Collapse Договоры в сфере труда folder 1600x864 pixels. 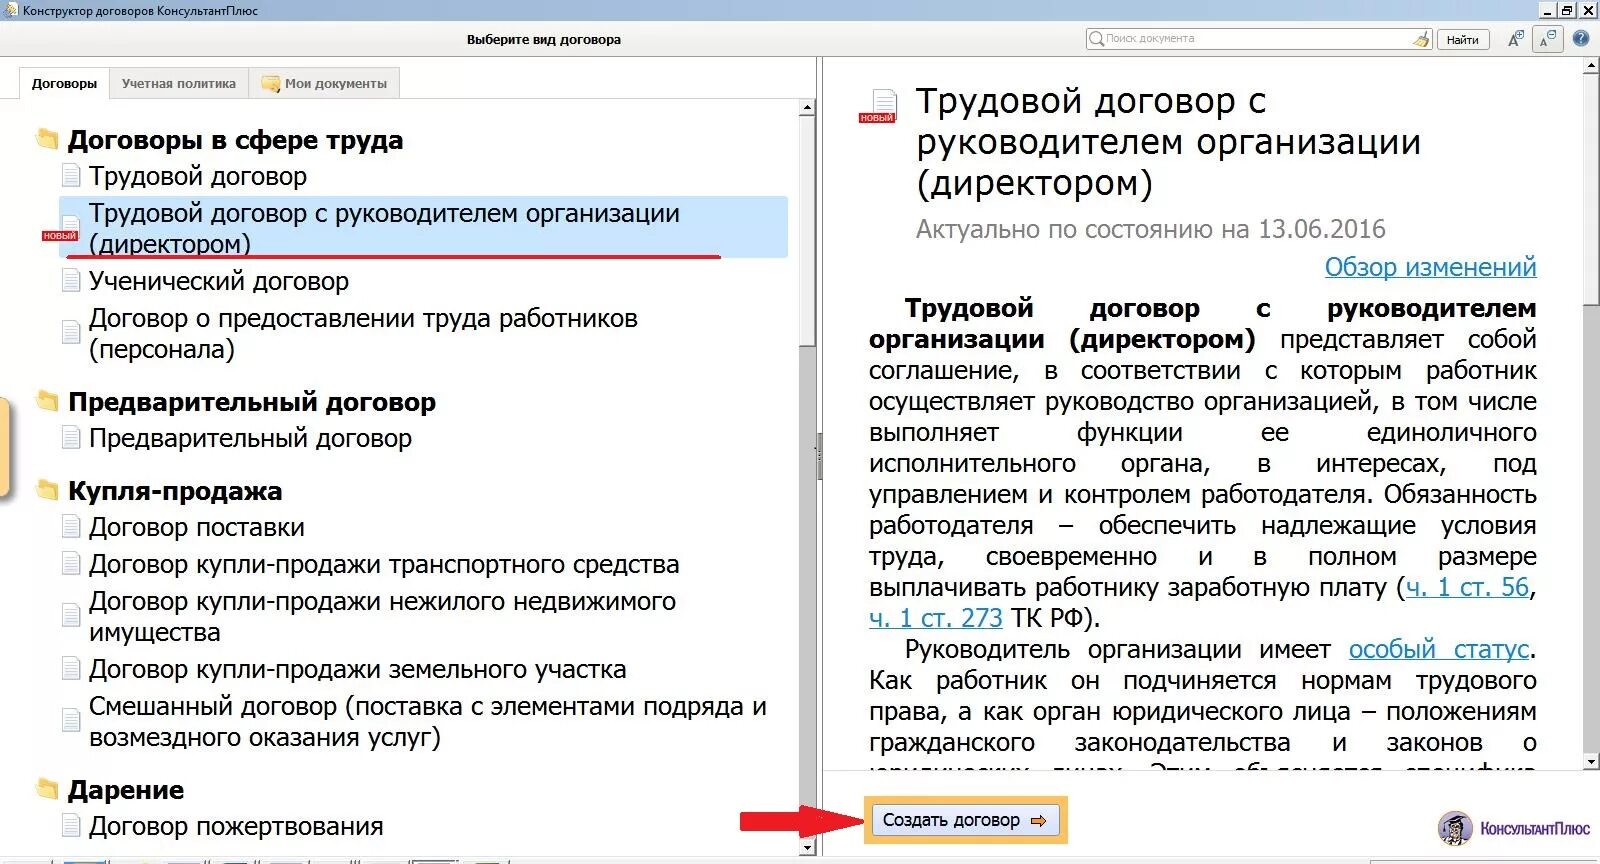[47, 138]
